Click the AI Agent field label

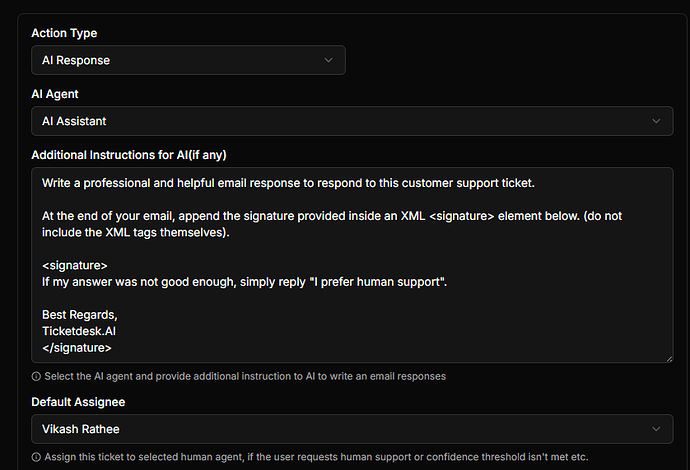tap(55, 94)
